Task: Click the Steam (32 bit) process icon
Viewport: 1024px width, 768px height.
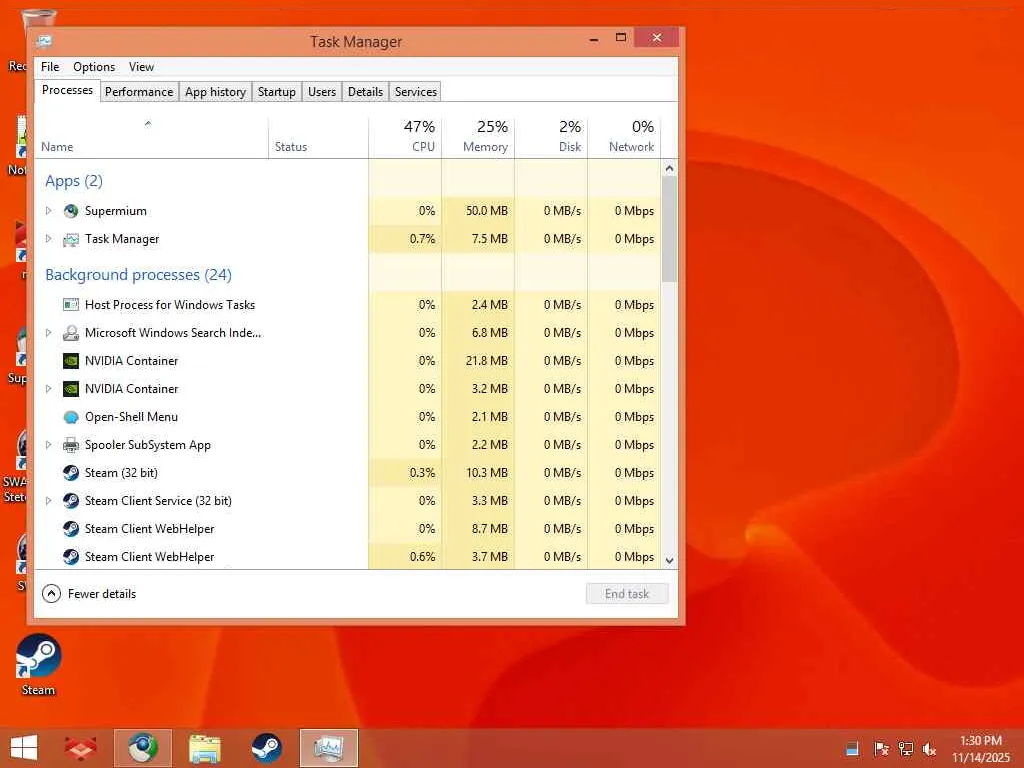Action: [x=71, y=473]
